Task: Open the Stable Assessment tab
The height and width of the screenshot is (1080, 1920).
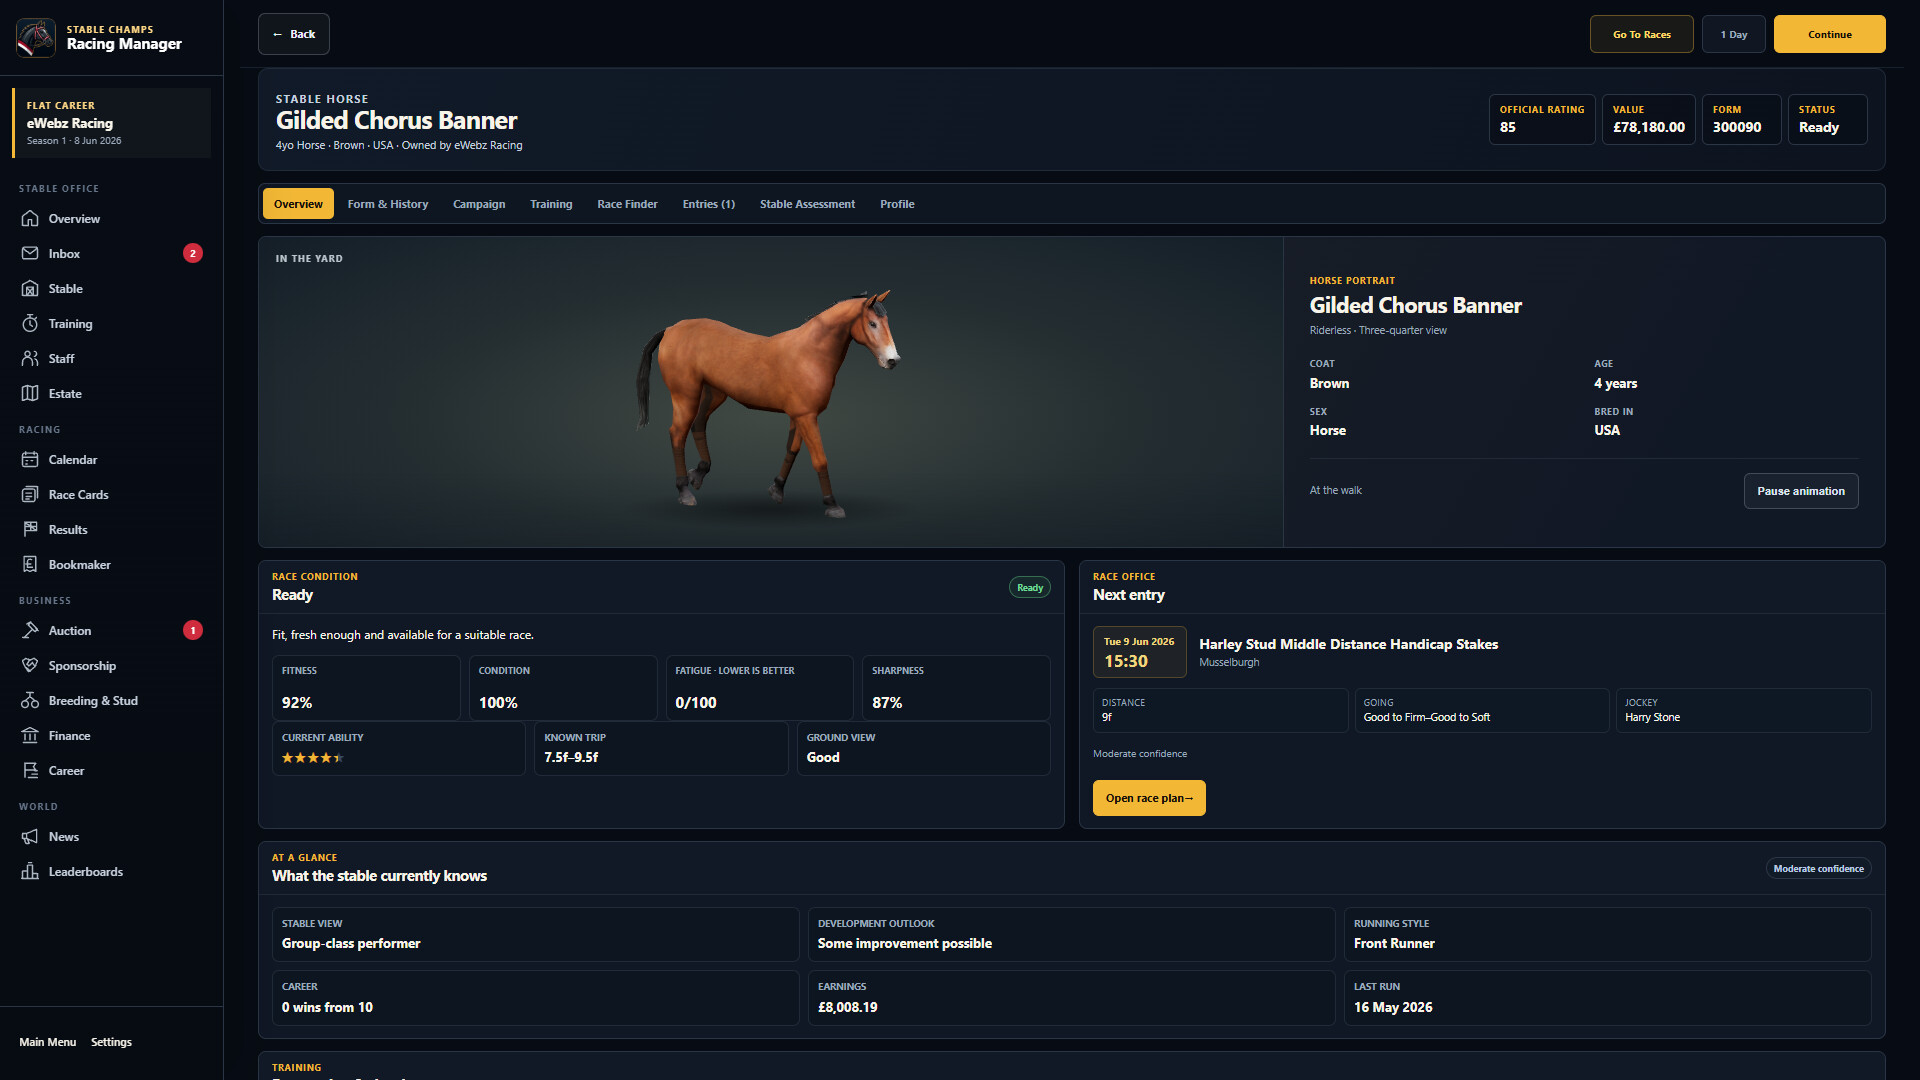Action: coord(807,204)
